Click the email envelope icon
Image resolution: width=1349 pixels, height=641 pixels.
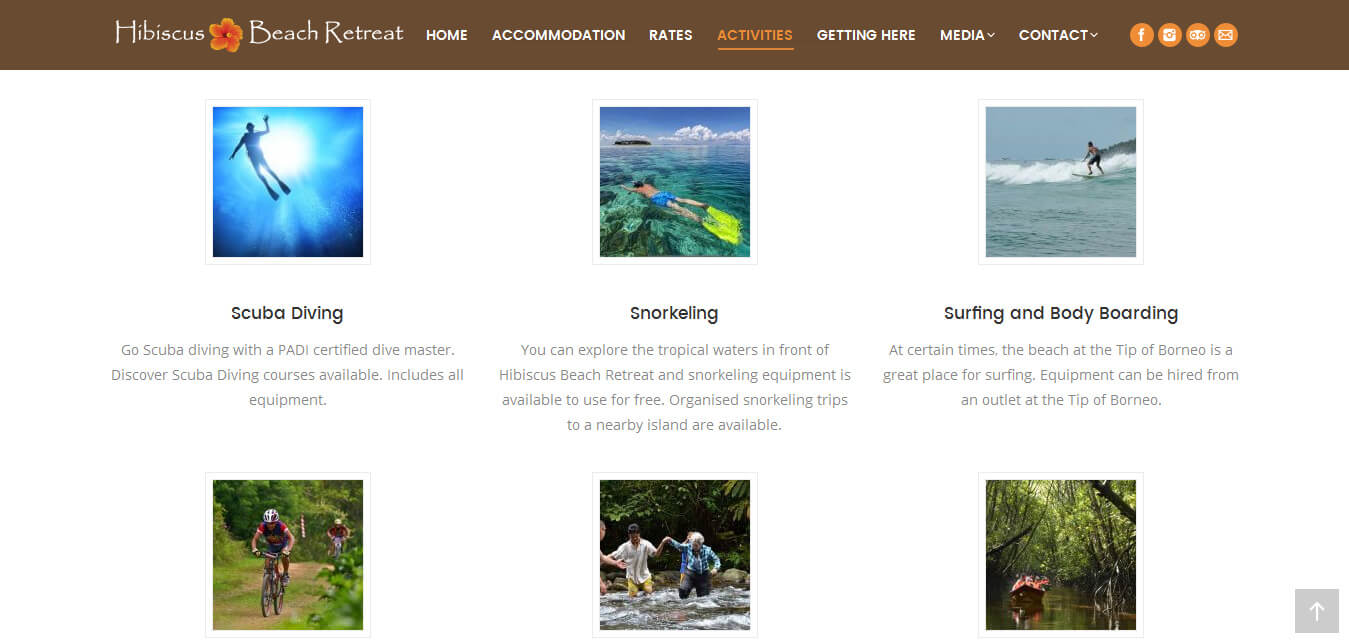coord(1226,35)
